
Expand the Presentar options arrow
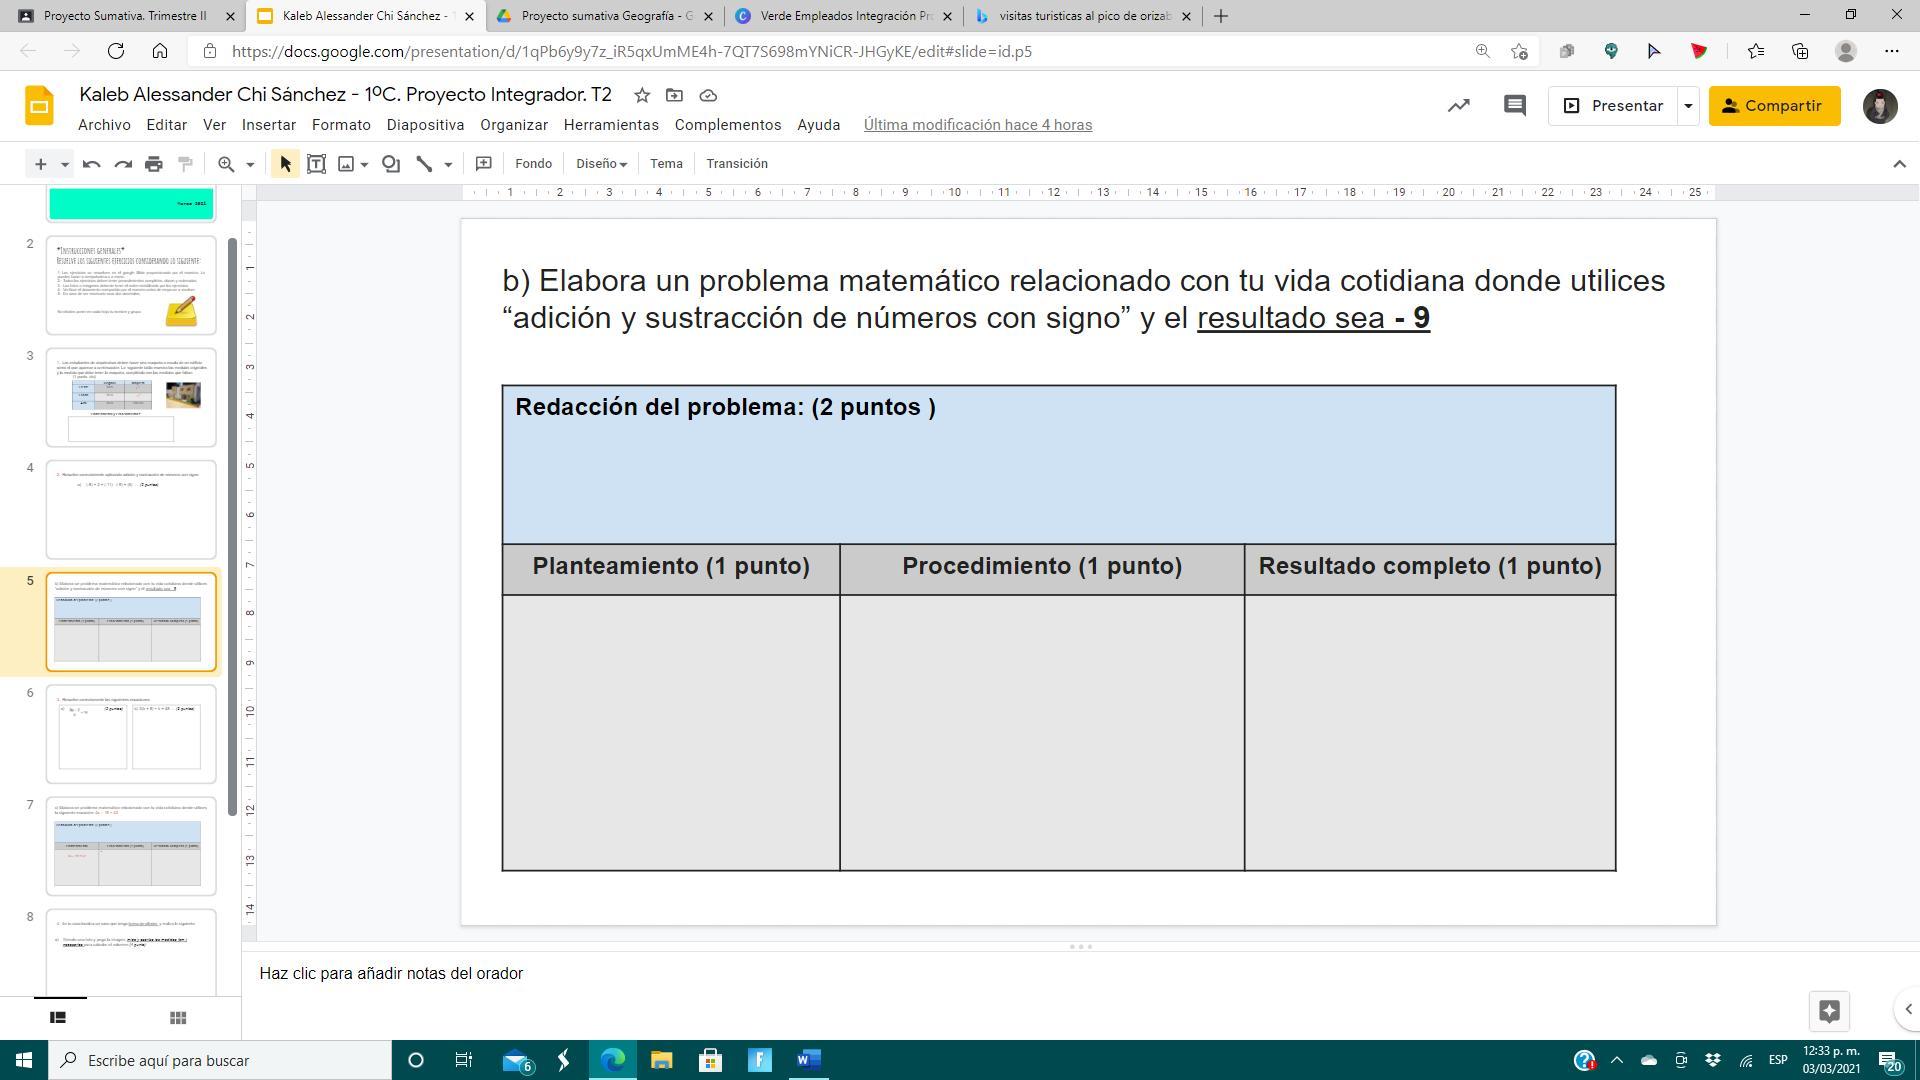1688,105
